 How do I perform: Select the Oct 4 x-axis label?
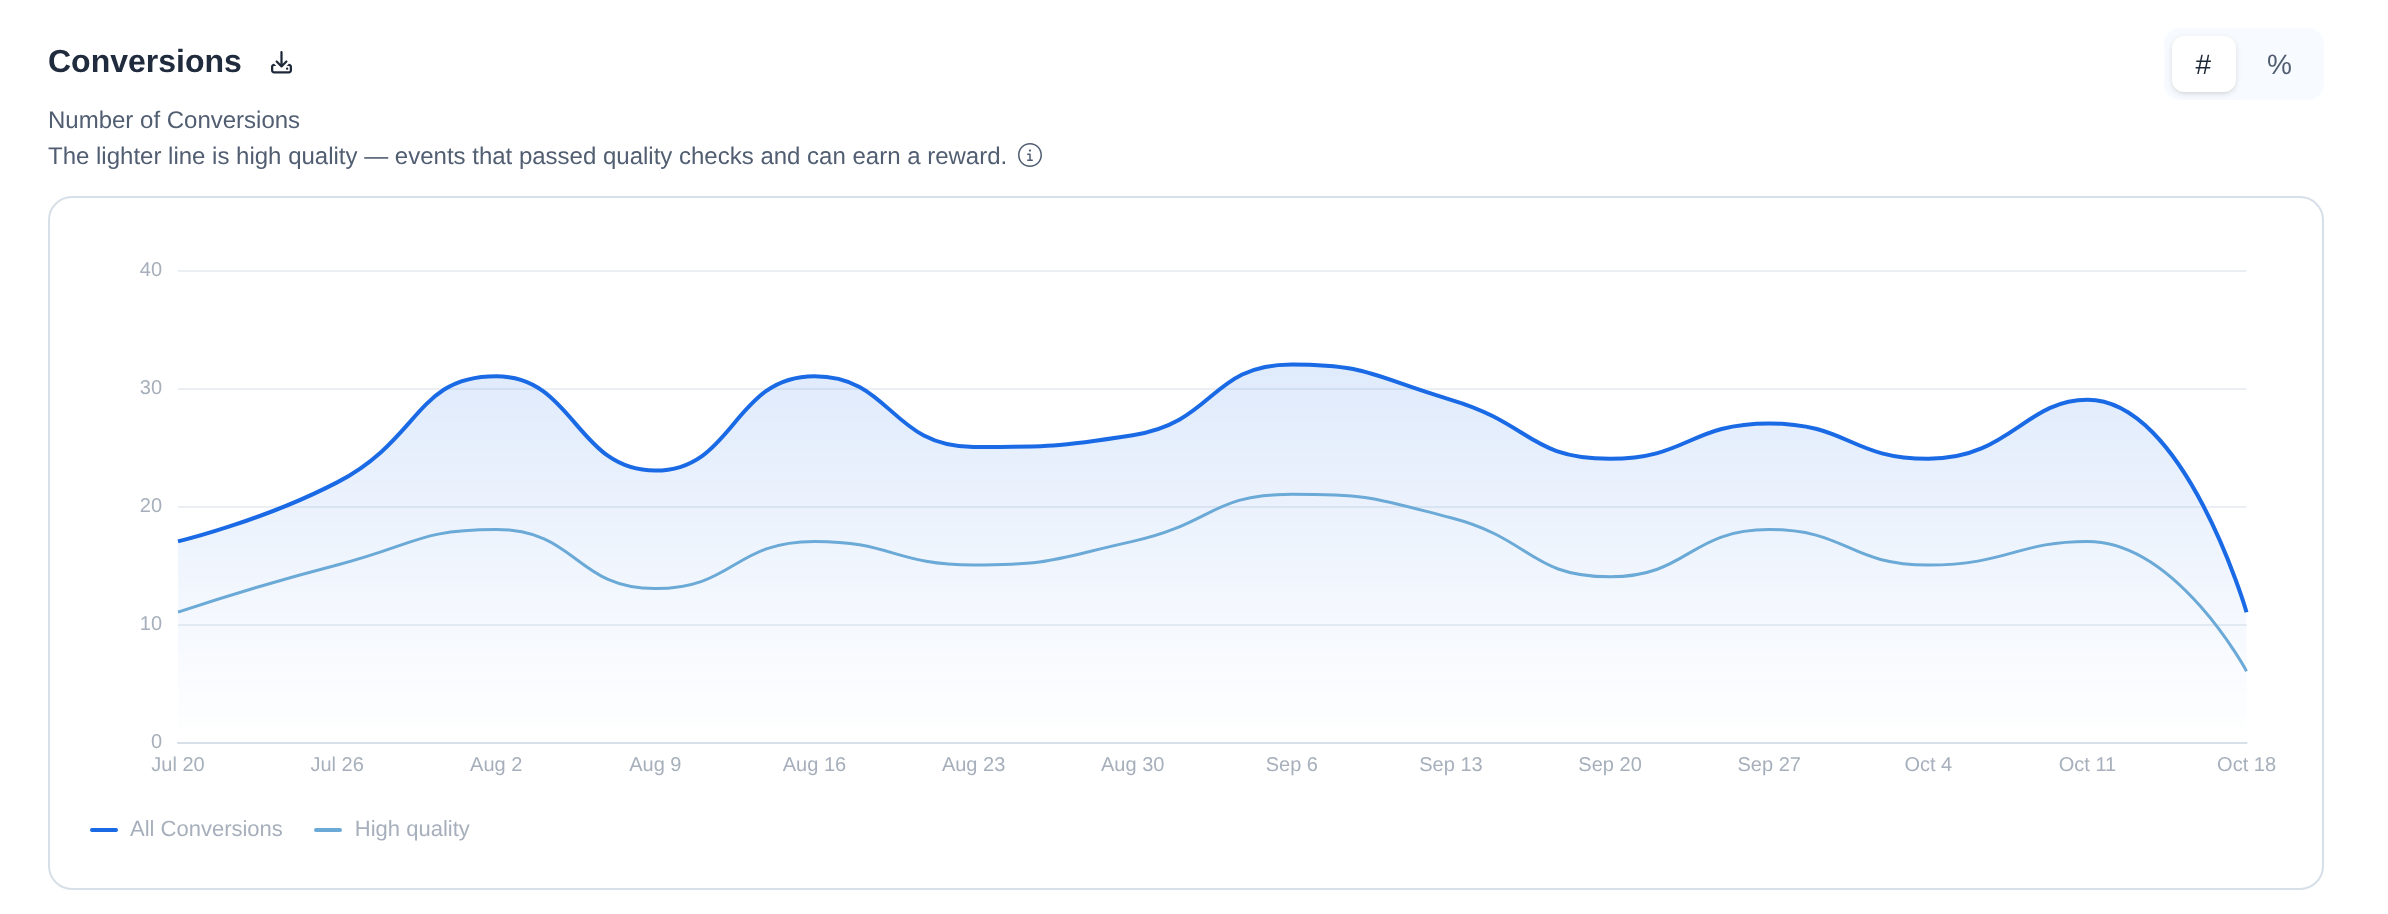click(1928, 764)
